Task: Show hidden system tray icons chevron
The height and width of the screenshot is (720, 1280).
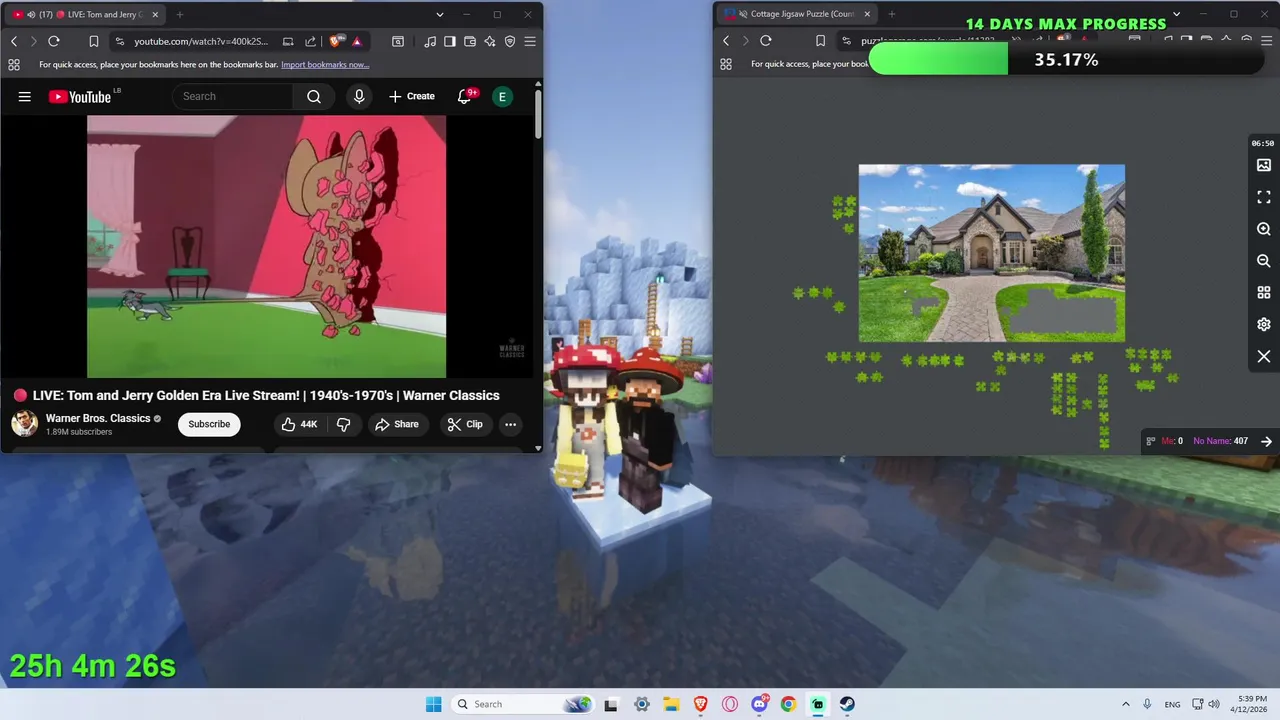Action: click(x=1125, y=704)
